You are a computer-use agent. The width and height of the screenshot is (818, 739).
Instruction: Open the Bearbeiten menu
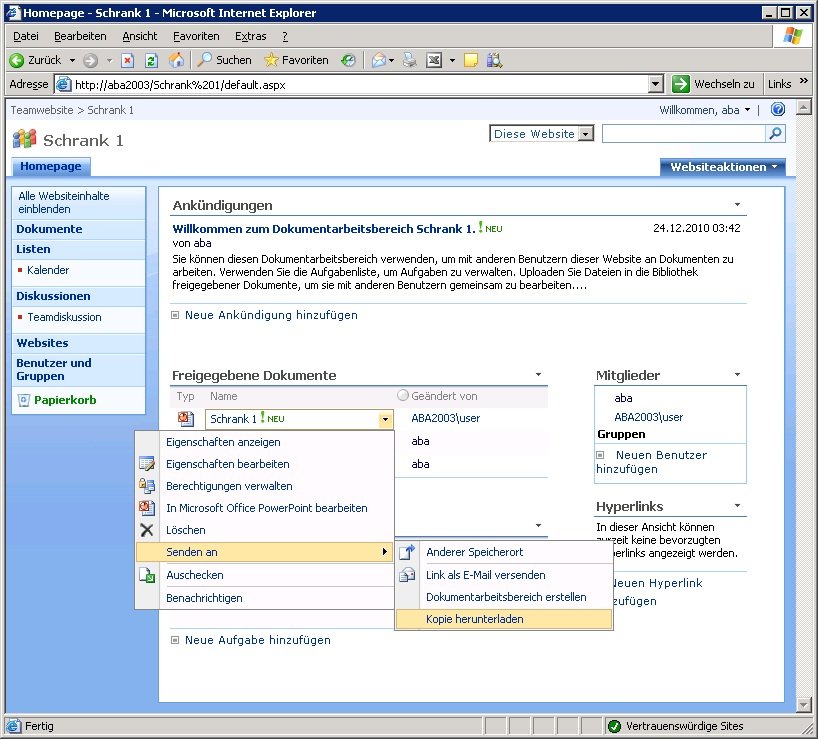tap(80, 37)
